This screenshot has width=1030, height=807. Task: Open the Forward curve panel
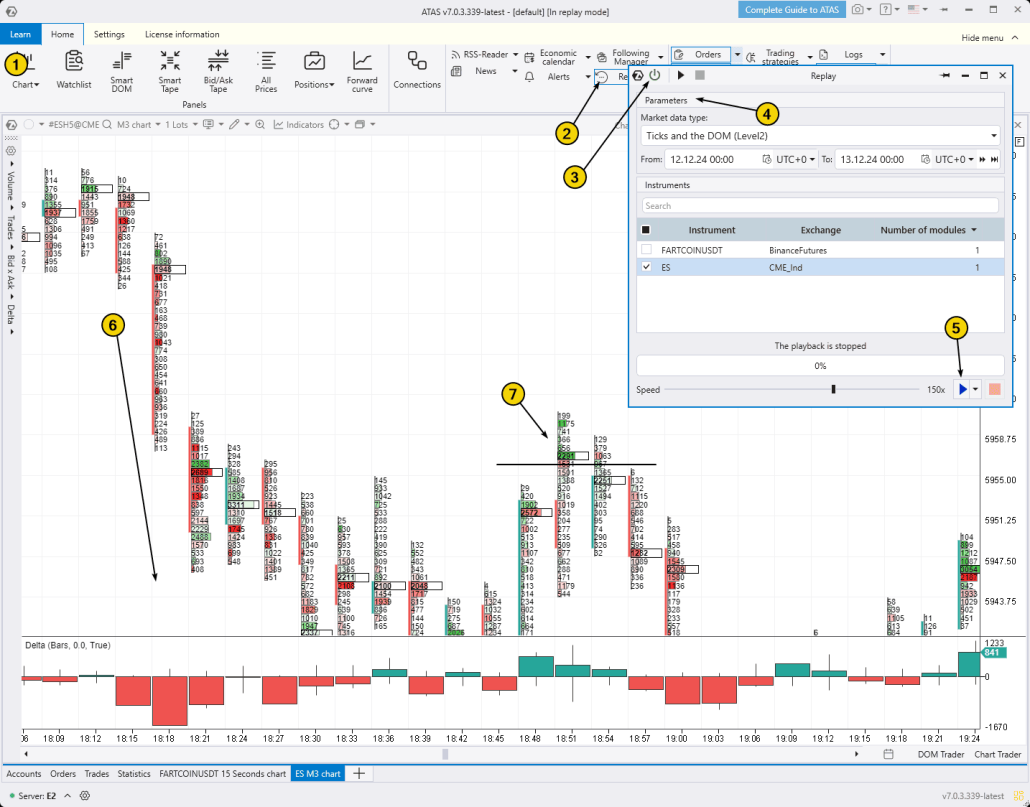tap(362, 72)
